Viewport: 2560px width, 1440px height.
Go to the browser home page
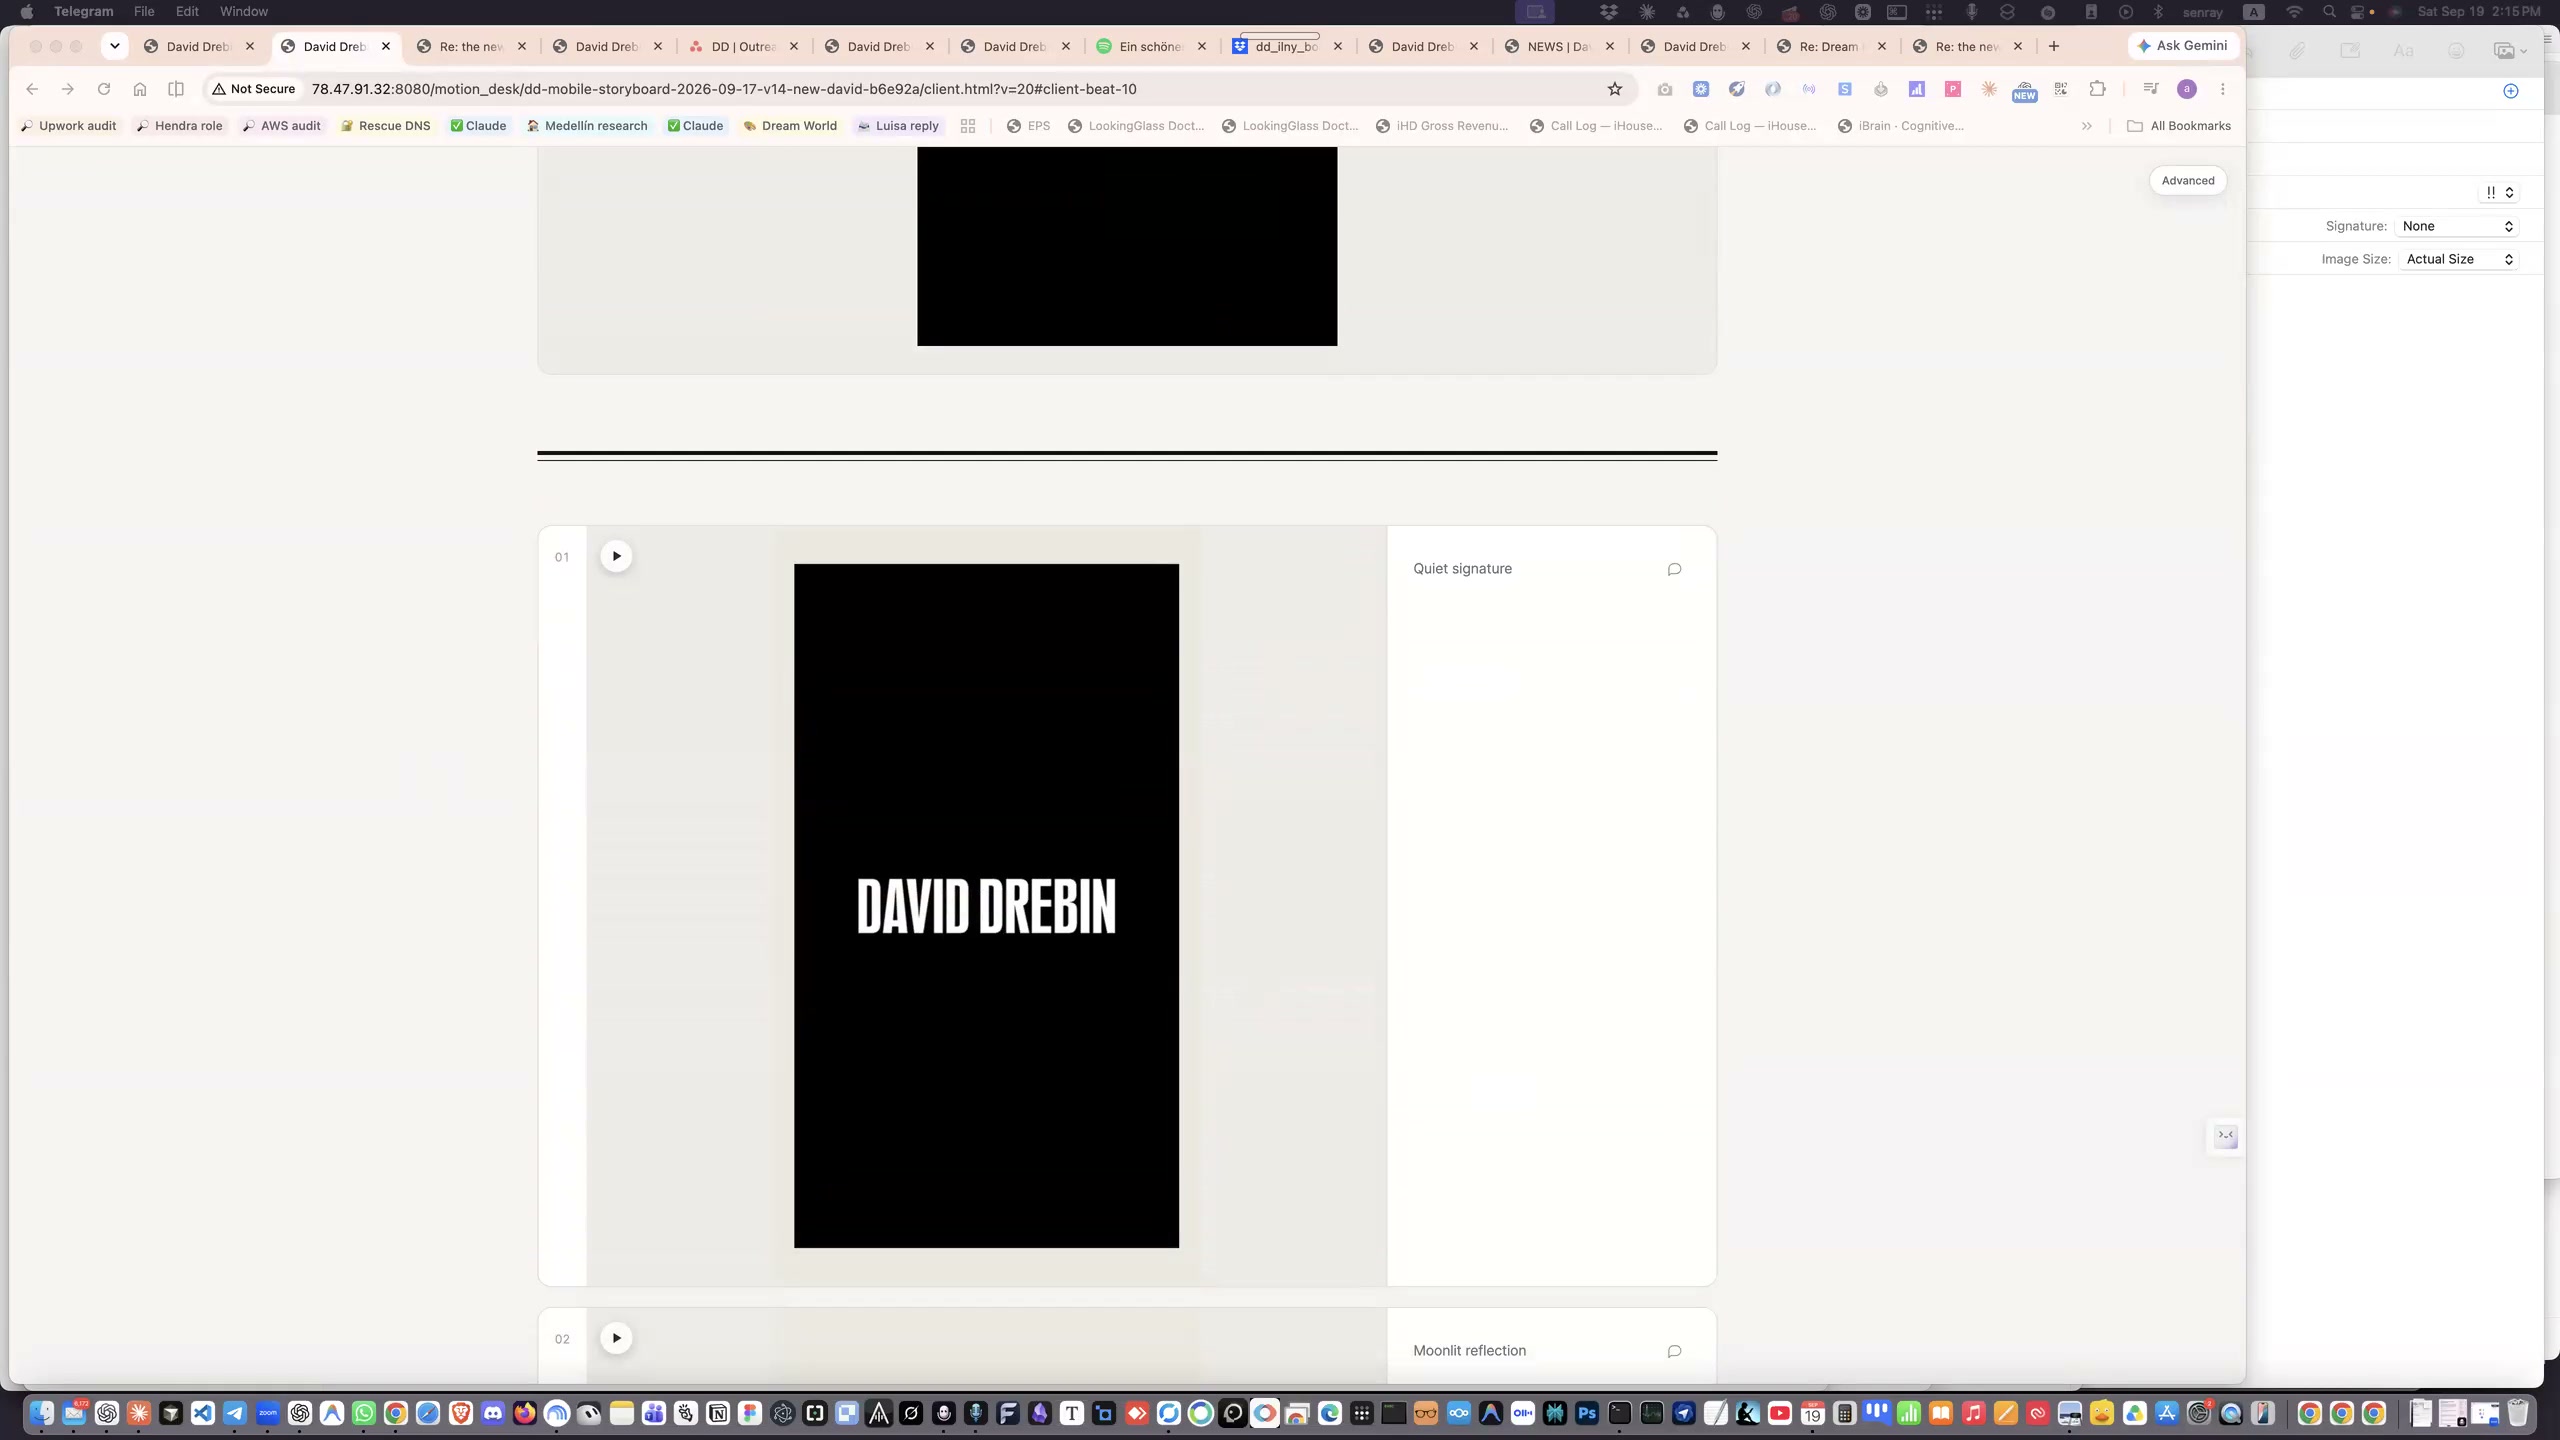(x=140, y=89)
